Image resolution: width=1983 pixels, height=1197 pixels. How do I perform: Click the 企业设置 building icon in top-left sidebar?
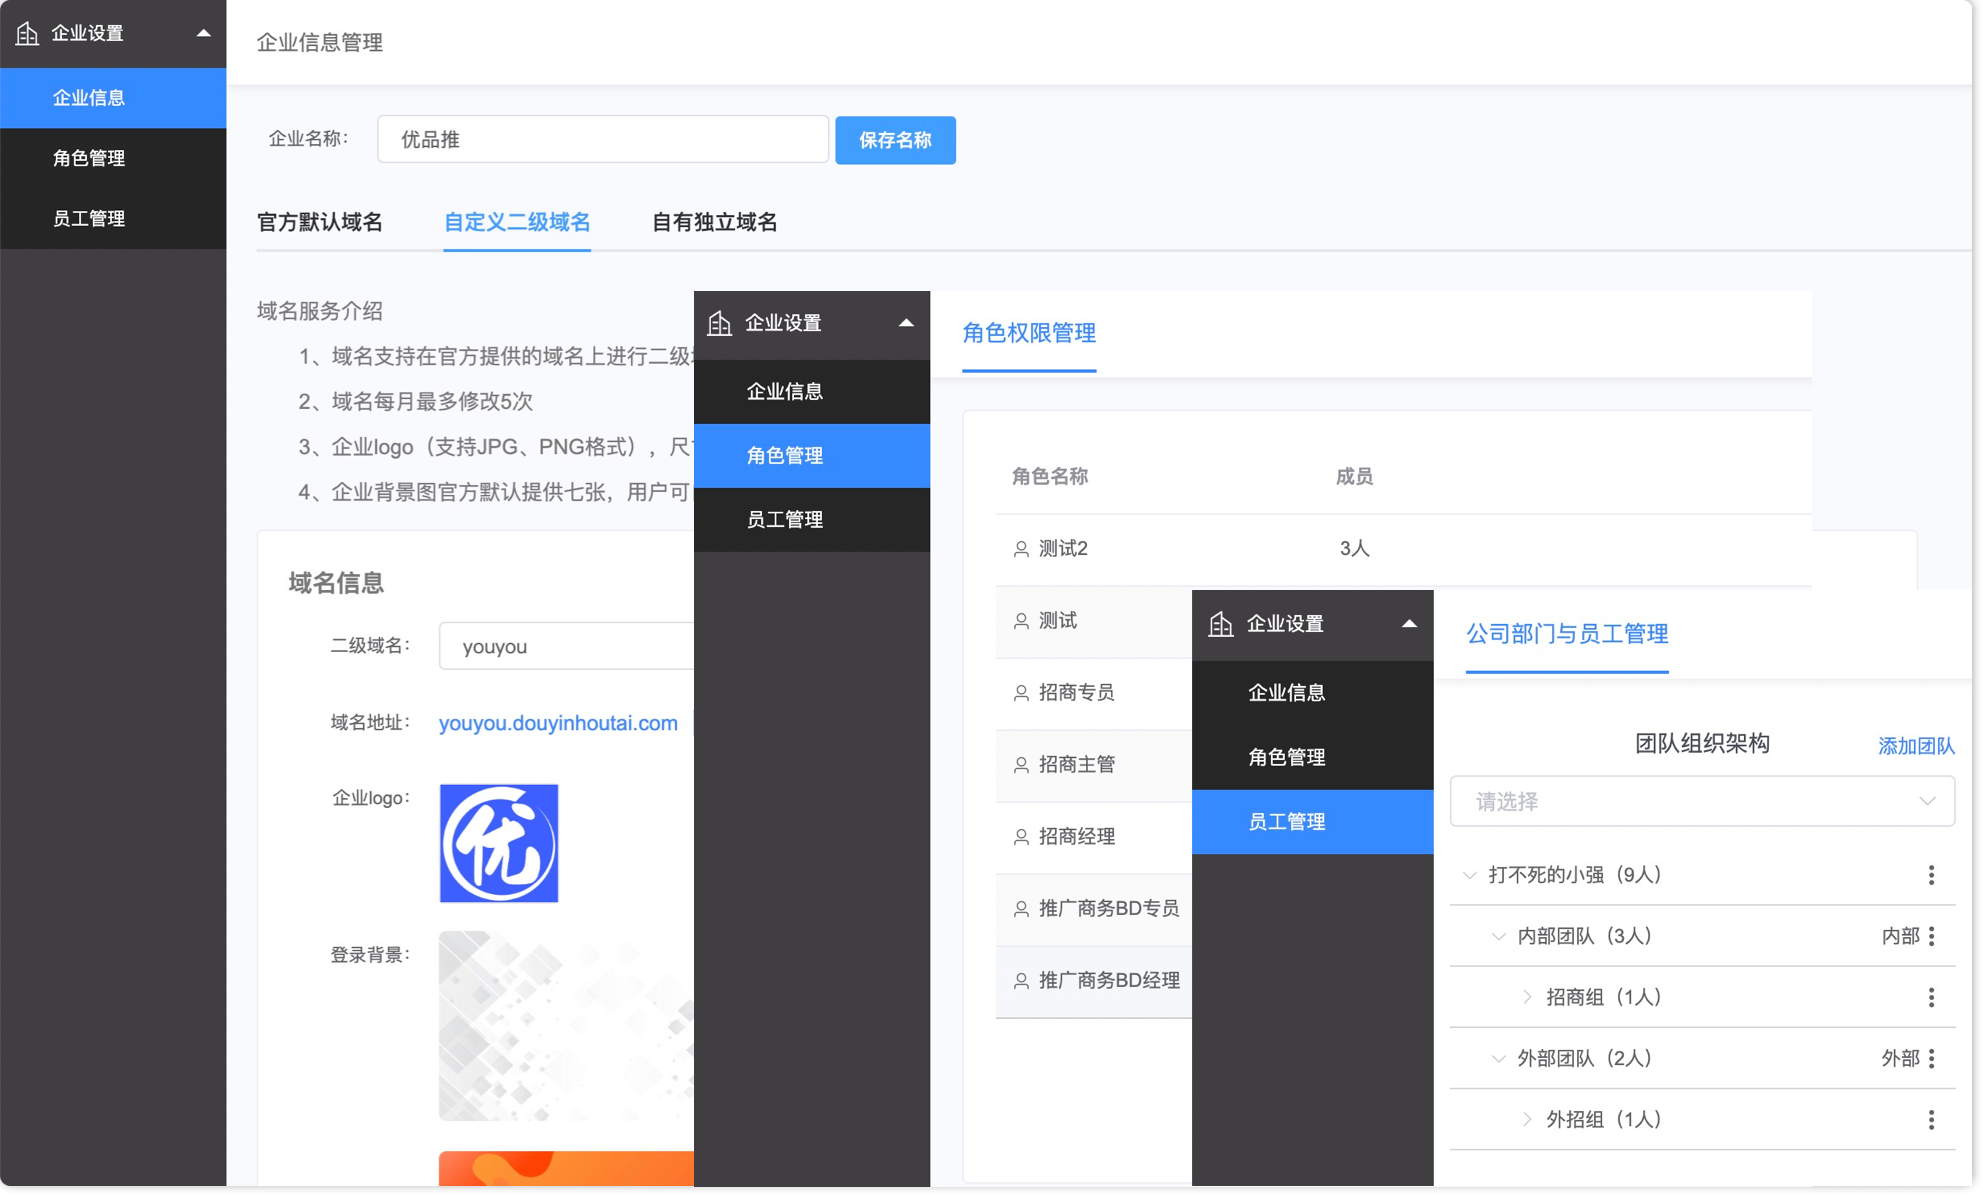[27, 33]
